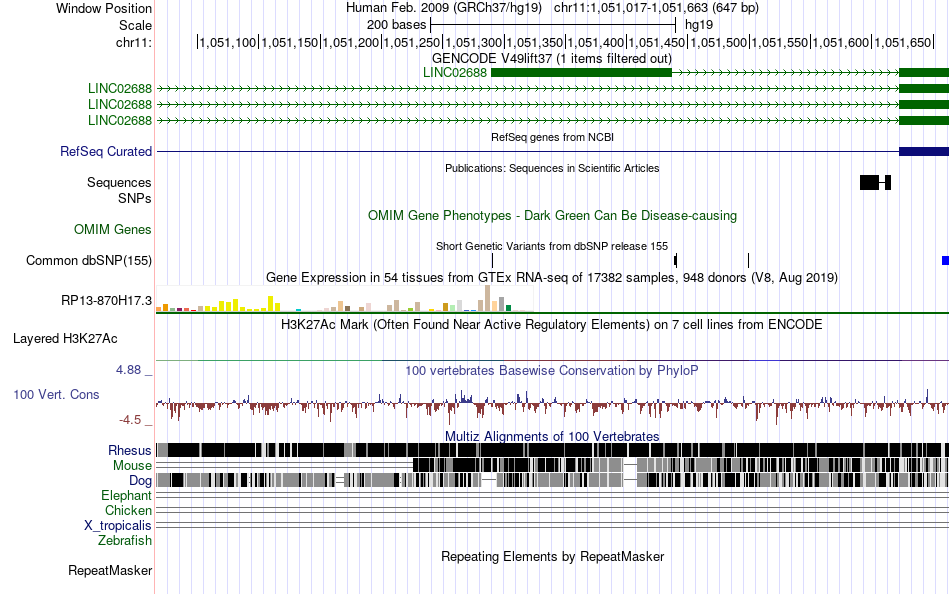
Task: Click Dog alignment label
Action: [x=140, y=481]
